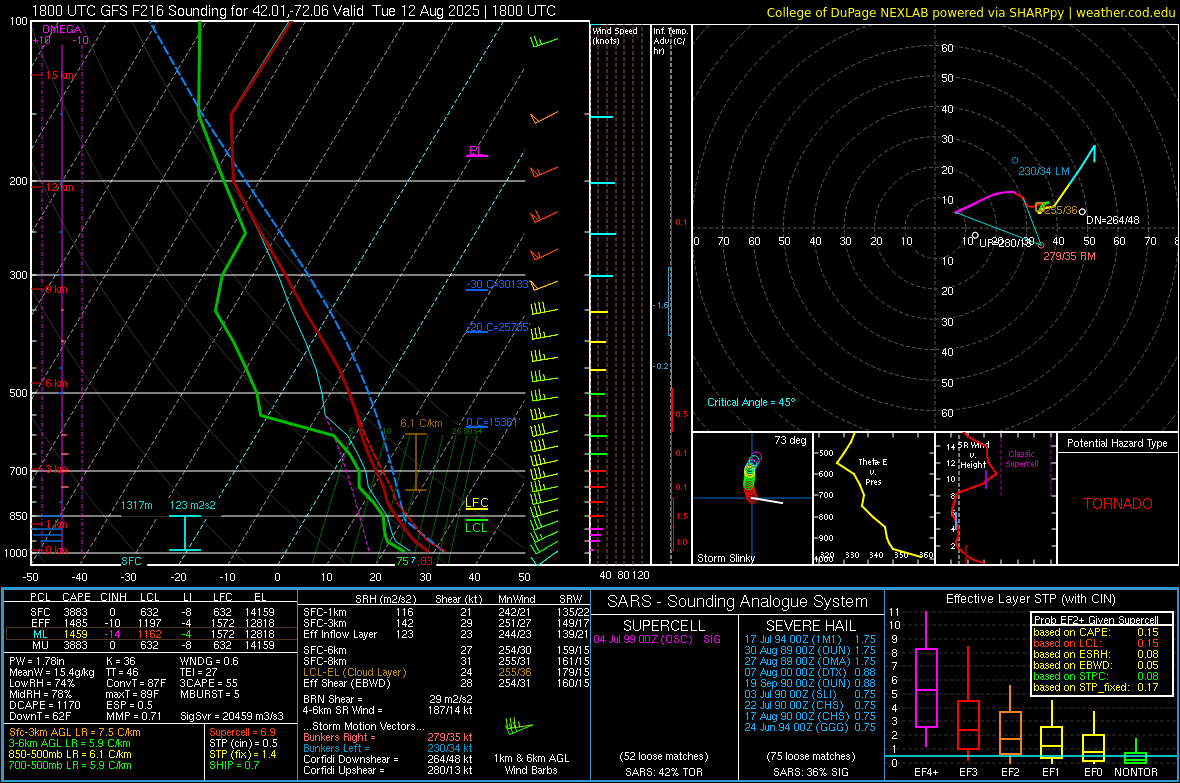This screenshot has width=1180, height=783.
Task: Click the yellow LFC marker on the skew-T
Action: coord(476,503)
